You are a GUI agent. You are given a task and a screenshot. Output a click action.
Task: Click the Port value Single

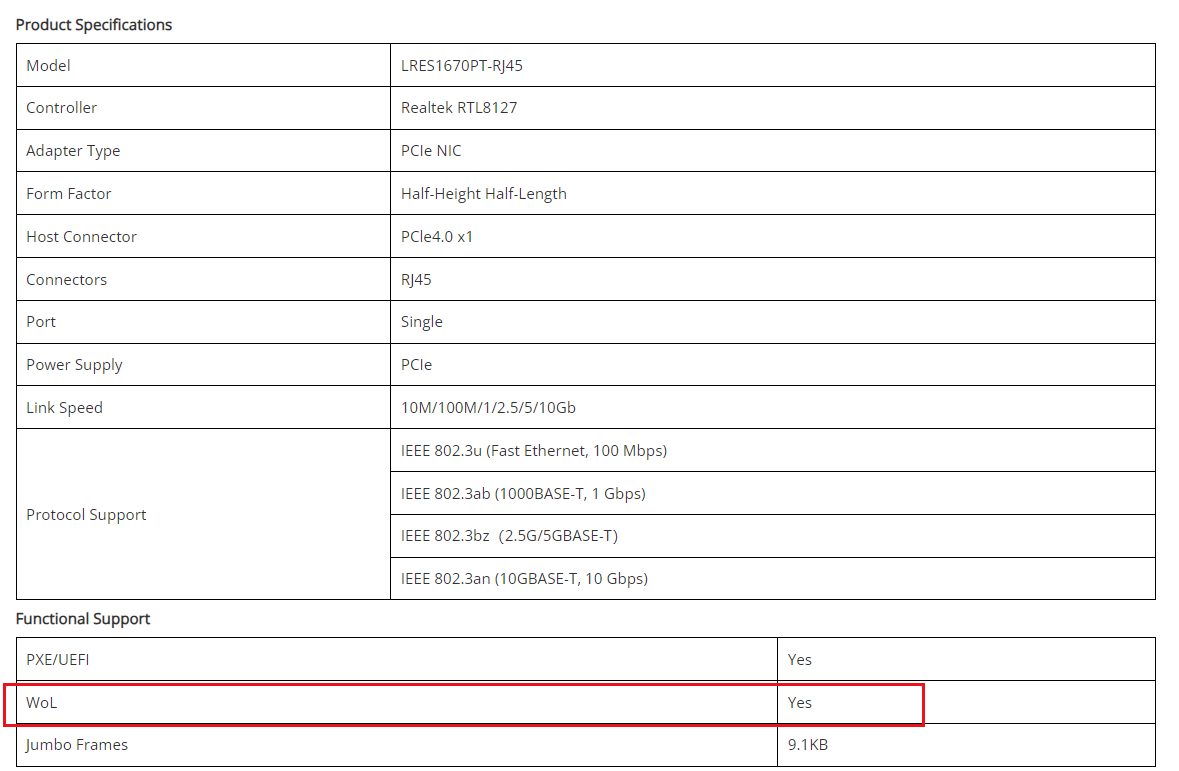pyautogui.click(x=422, y=322)
